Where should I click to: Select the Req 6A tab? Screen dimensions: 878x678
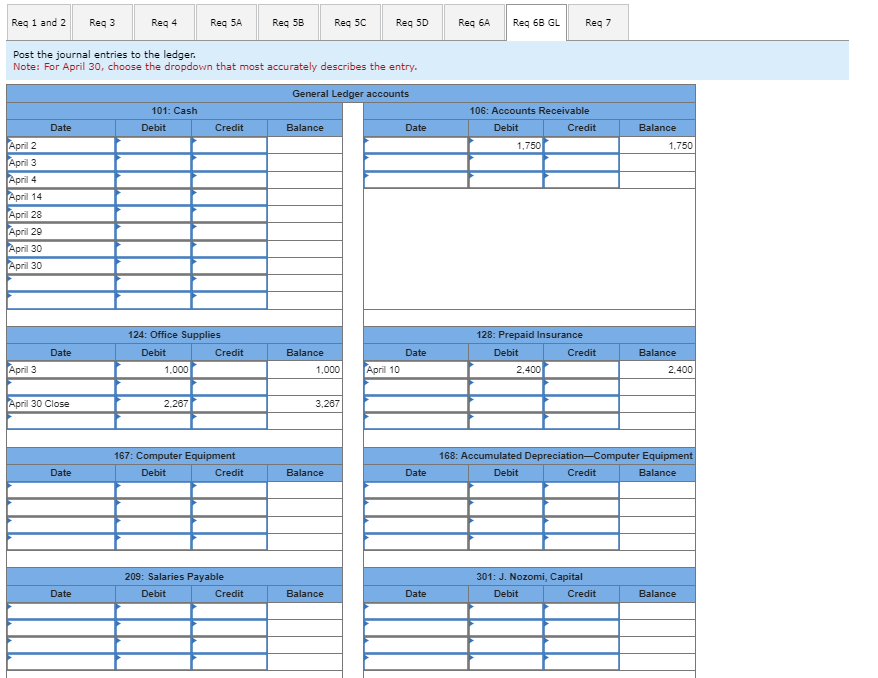[474, 21]
